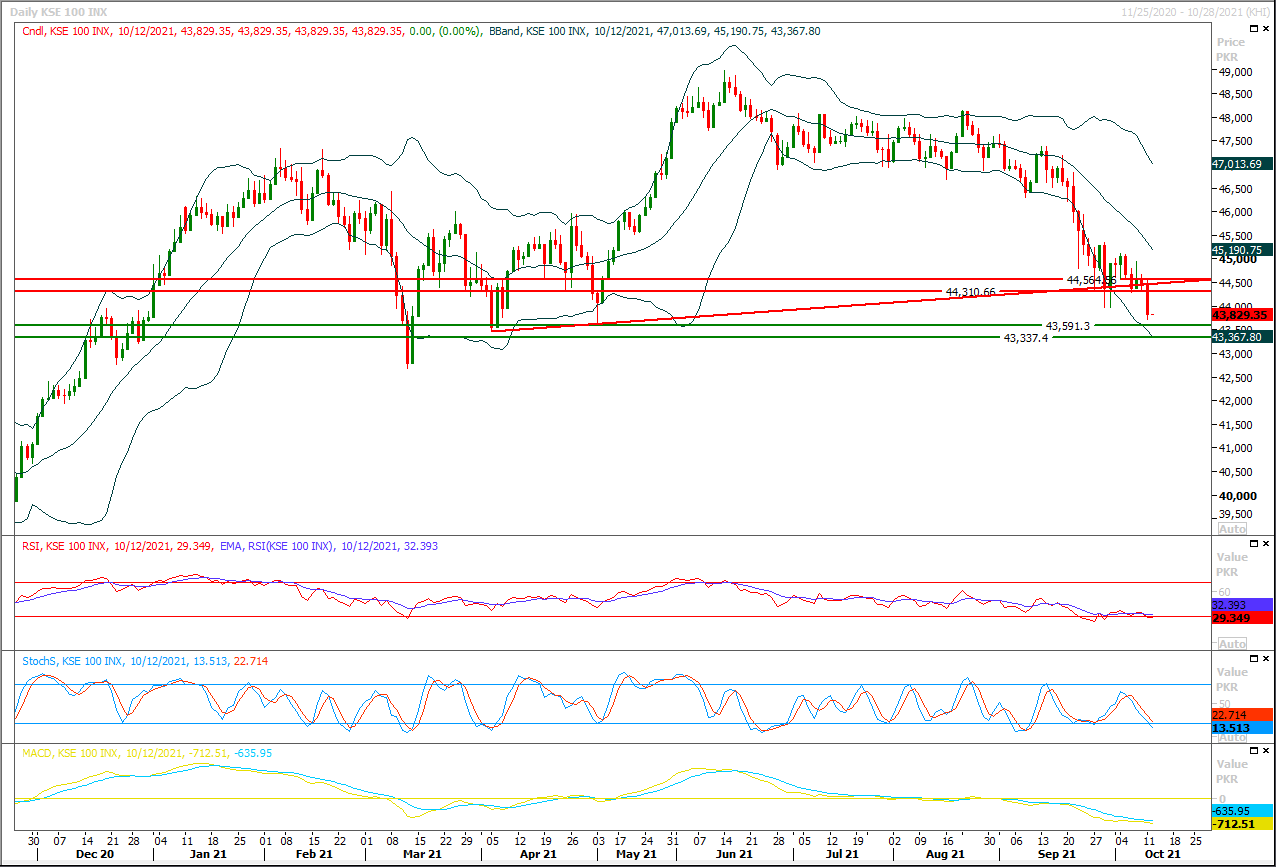This screenshot has width=1276, height=867.
Task: Maximize the MACD indicator panel
Action: pos(1255,752)
